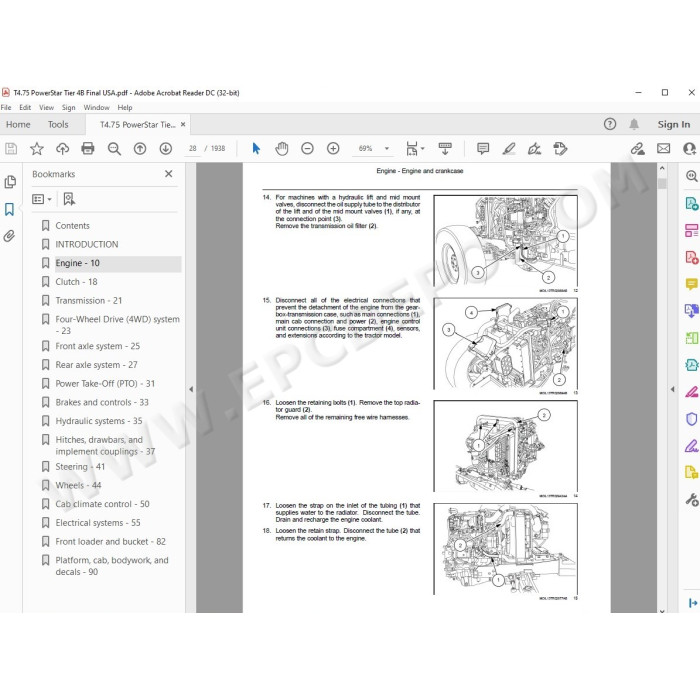The image size is (700, 700).
Task: Click the search tool in right pane
Action: point(692,176)
